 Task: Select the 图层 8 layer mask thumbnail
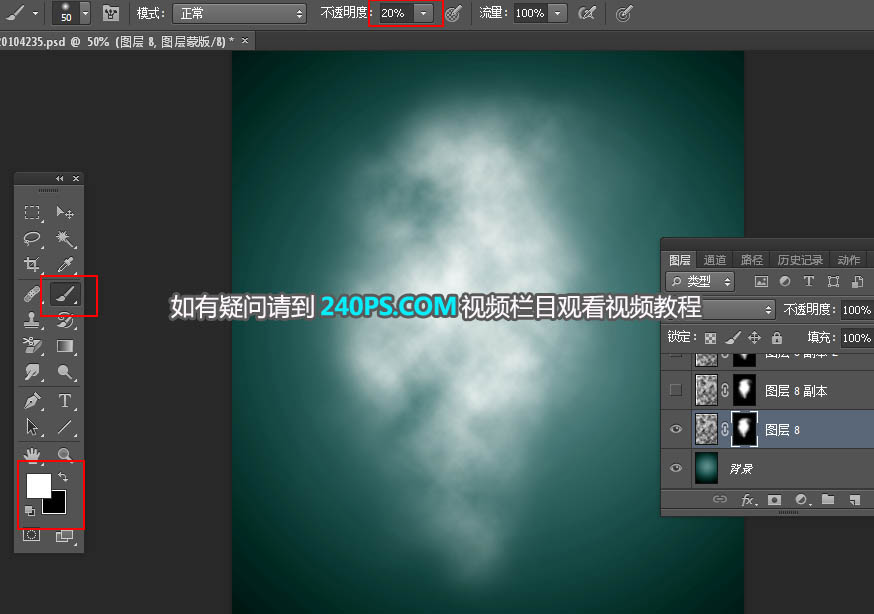[744, 429]
